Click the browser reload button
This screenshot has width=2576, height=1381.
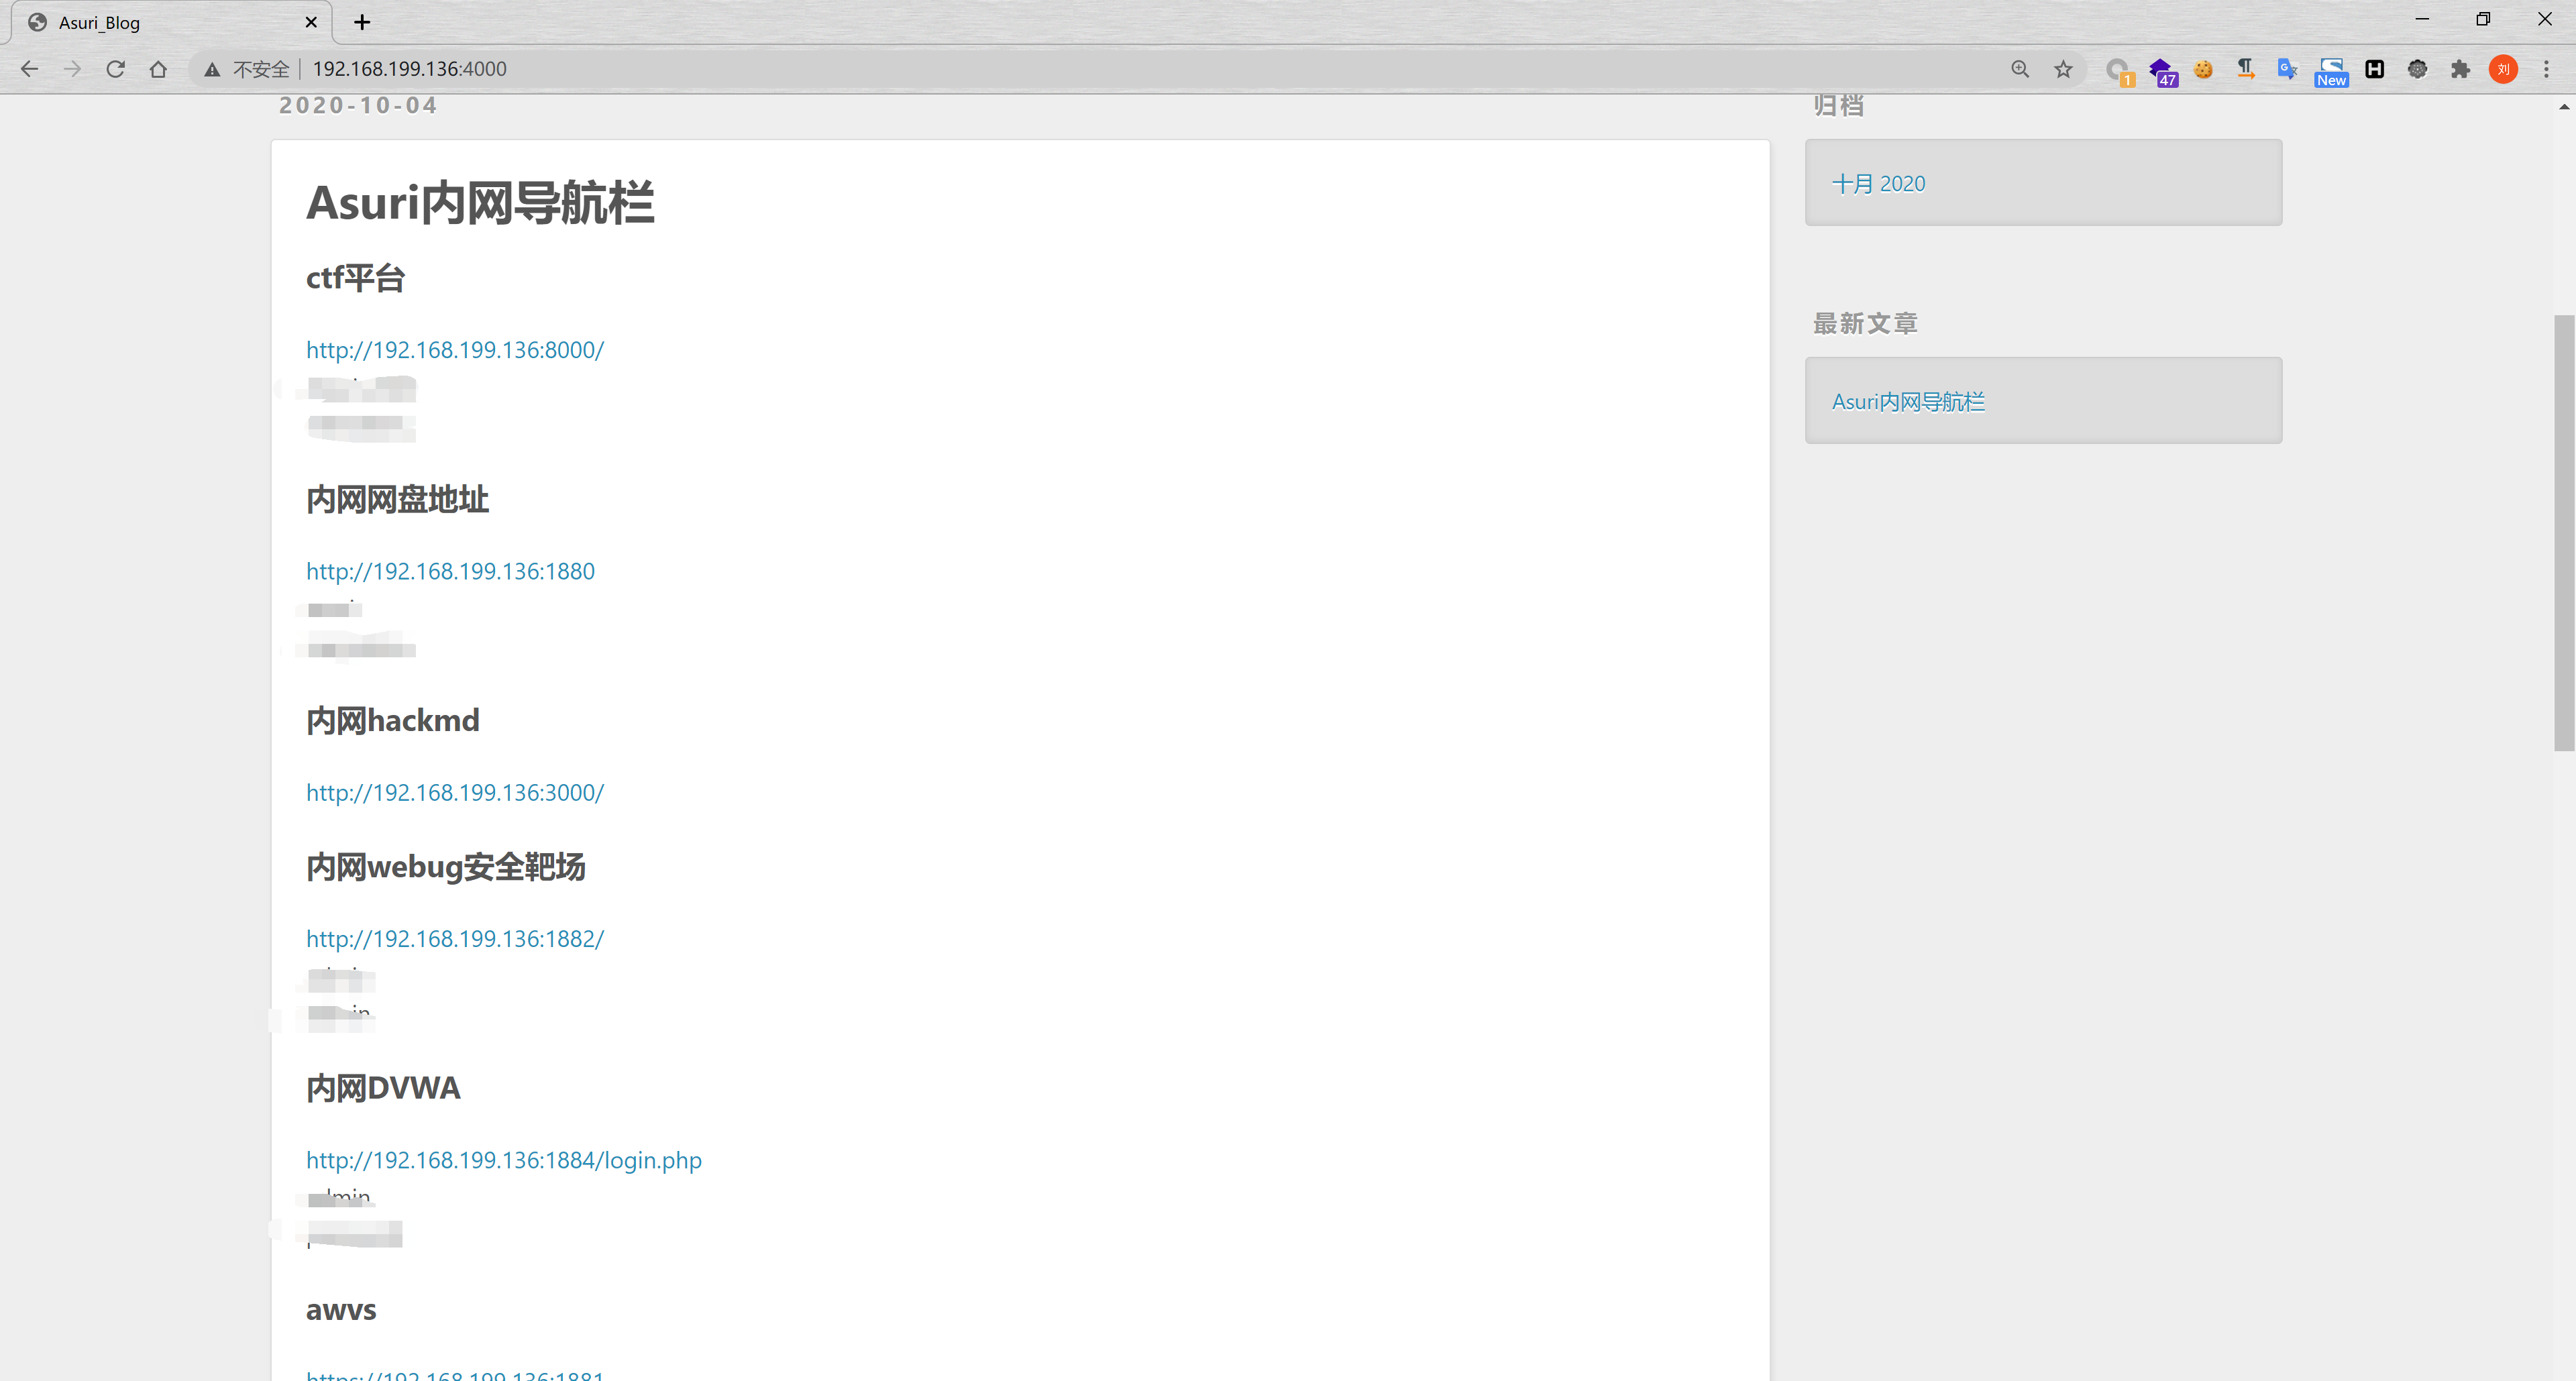click(x=115, y=69)
